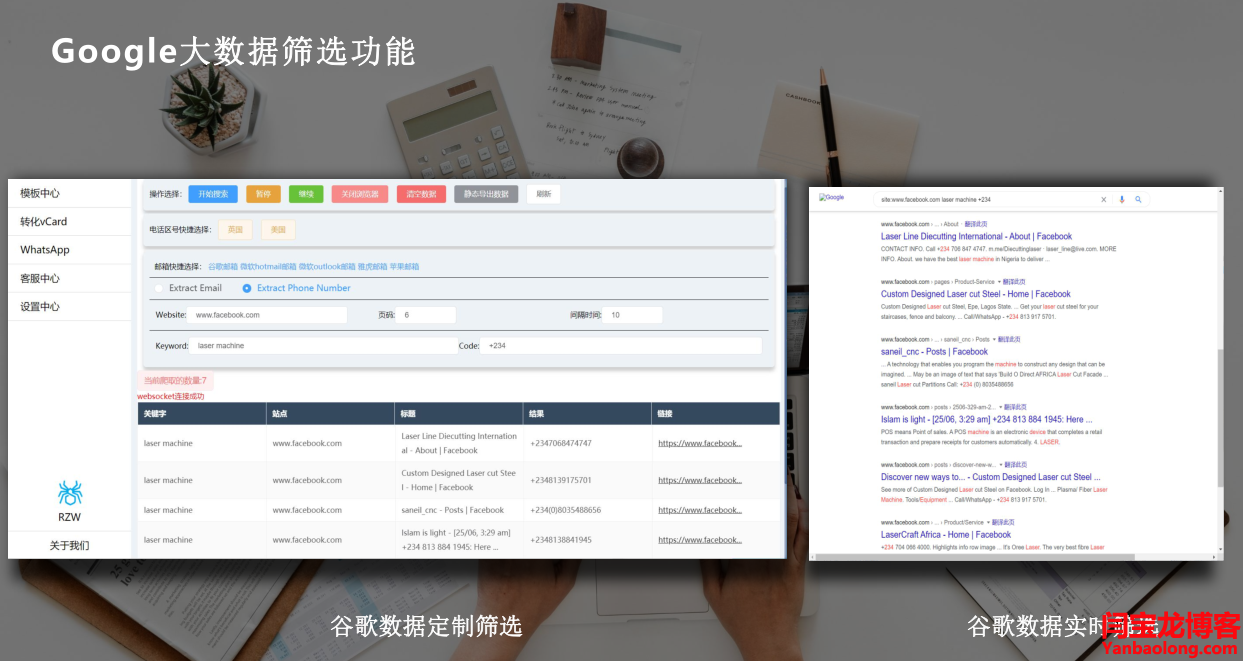The width and height of the screenshot is (1243, 661).
Task: Open 模板中心 in the sidebar
Action: click(x=40, y=193)
